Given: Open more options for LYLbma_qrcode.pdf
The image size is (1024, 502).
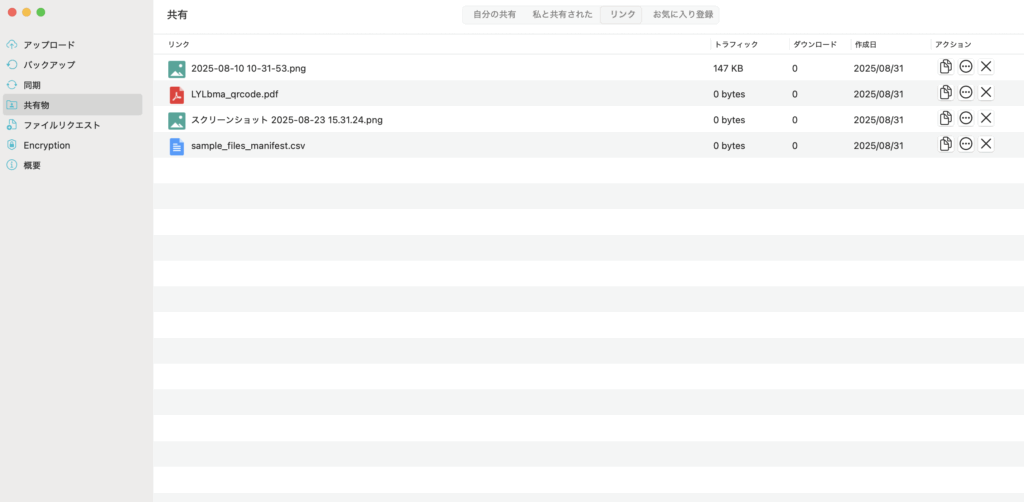Looking at the screenshot, I should pos(966,93).
